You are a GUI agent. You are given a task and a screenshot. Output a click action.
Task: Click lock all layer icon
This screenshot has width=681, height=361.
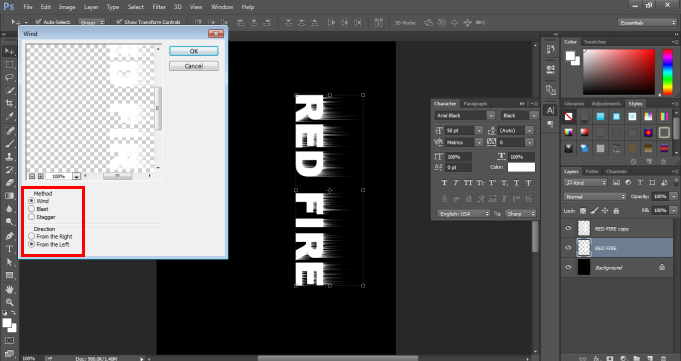(x=616, y=211)
